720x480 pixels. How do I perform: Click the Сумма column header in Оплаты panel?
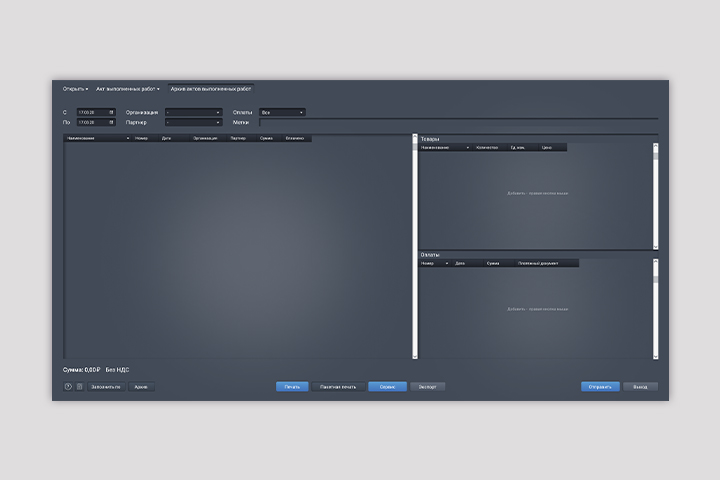point(498,263)
